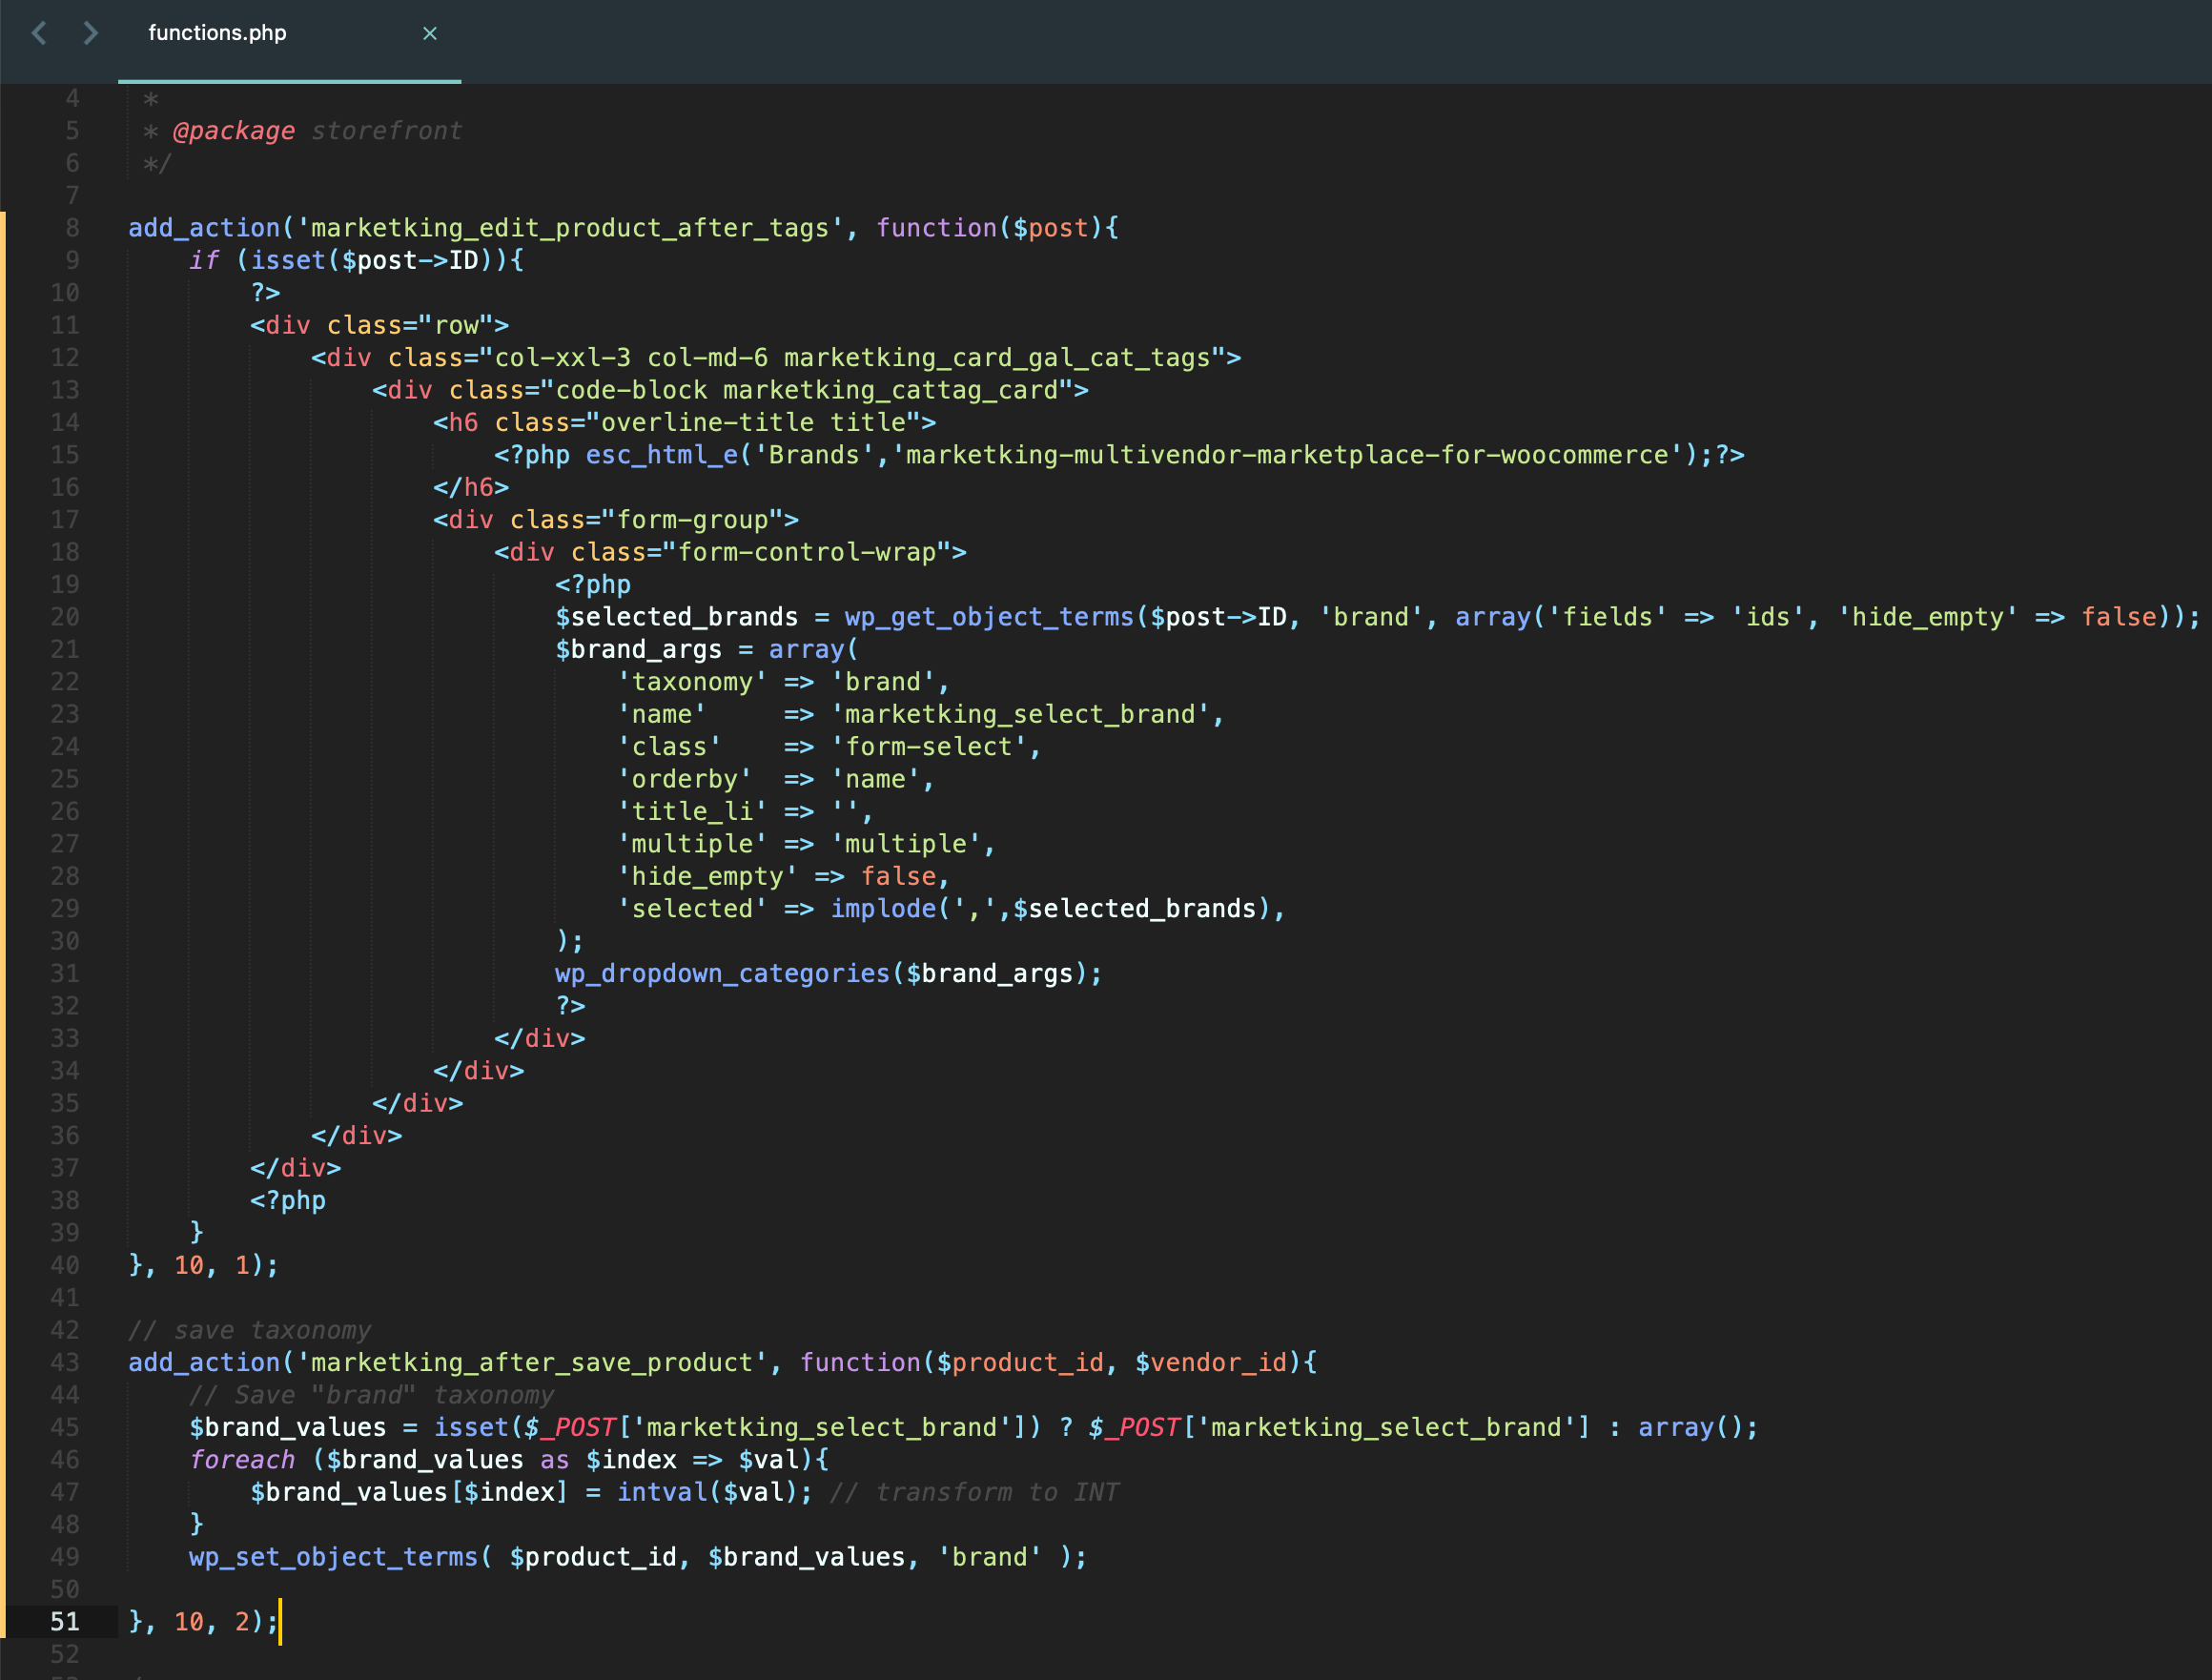The height and width of the screenshot is (1680, 2212).
Task: Click 'marketking_select_brand' value on line 23
Action: click(x=1020, y=714)
